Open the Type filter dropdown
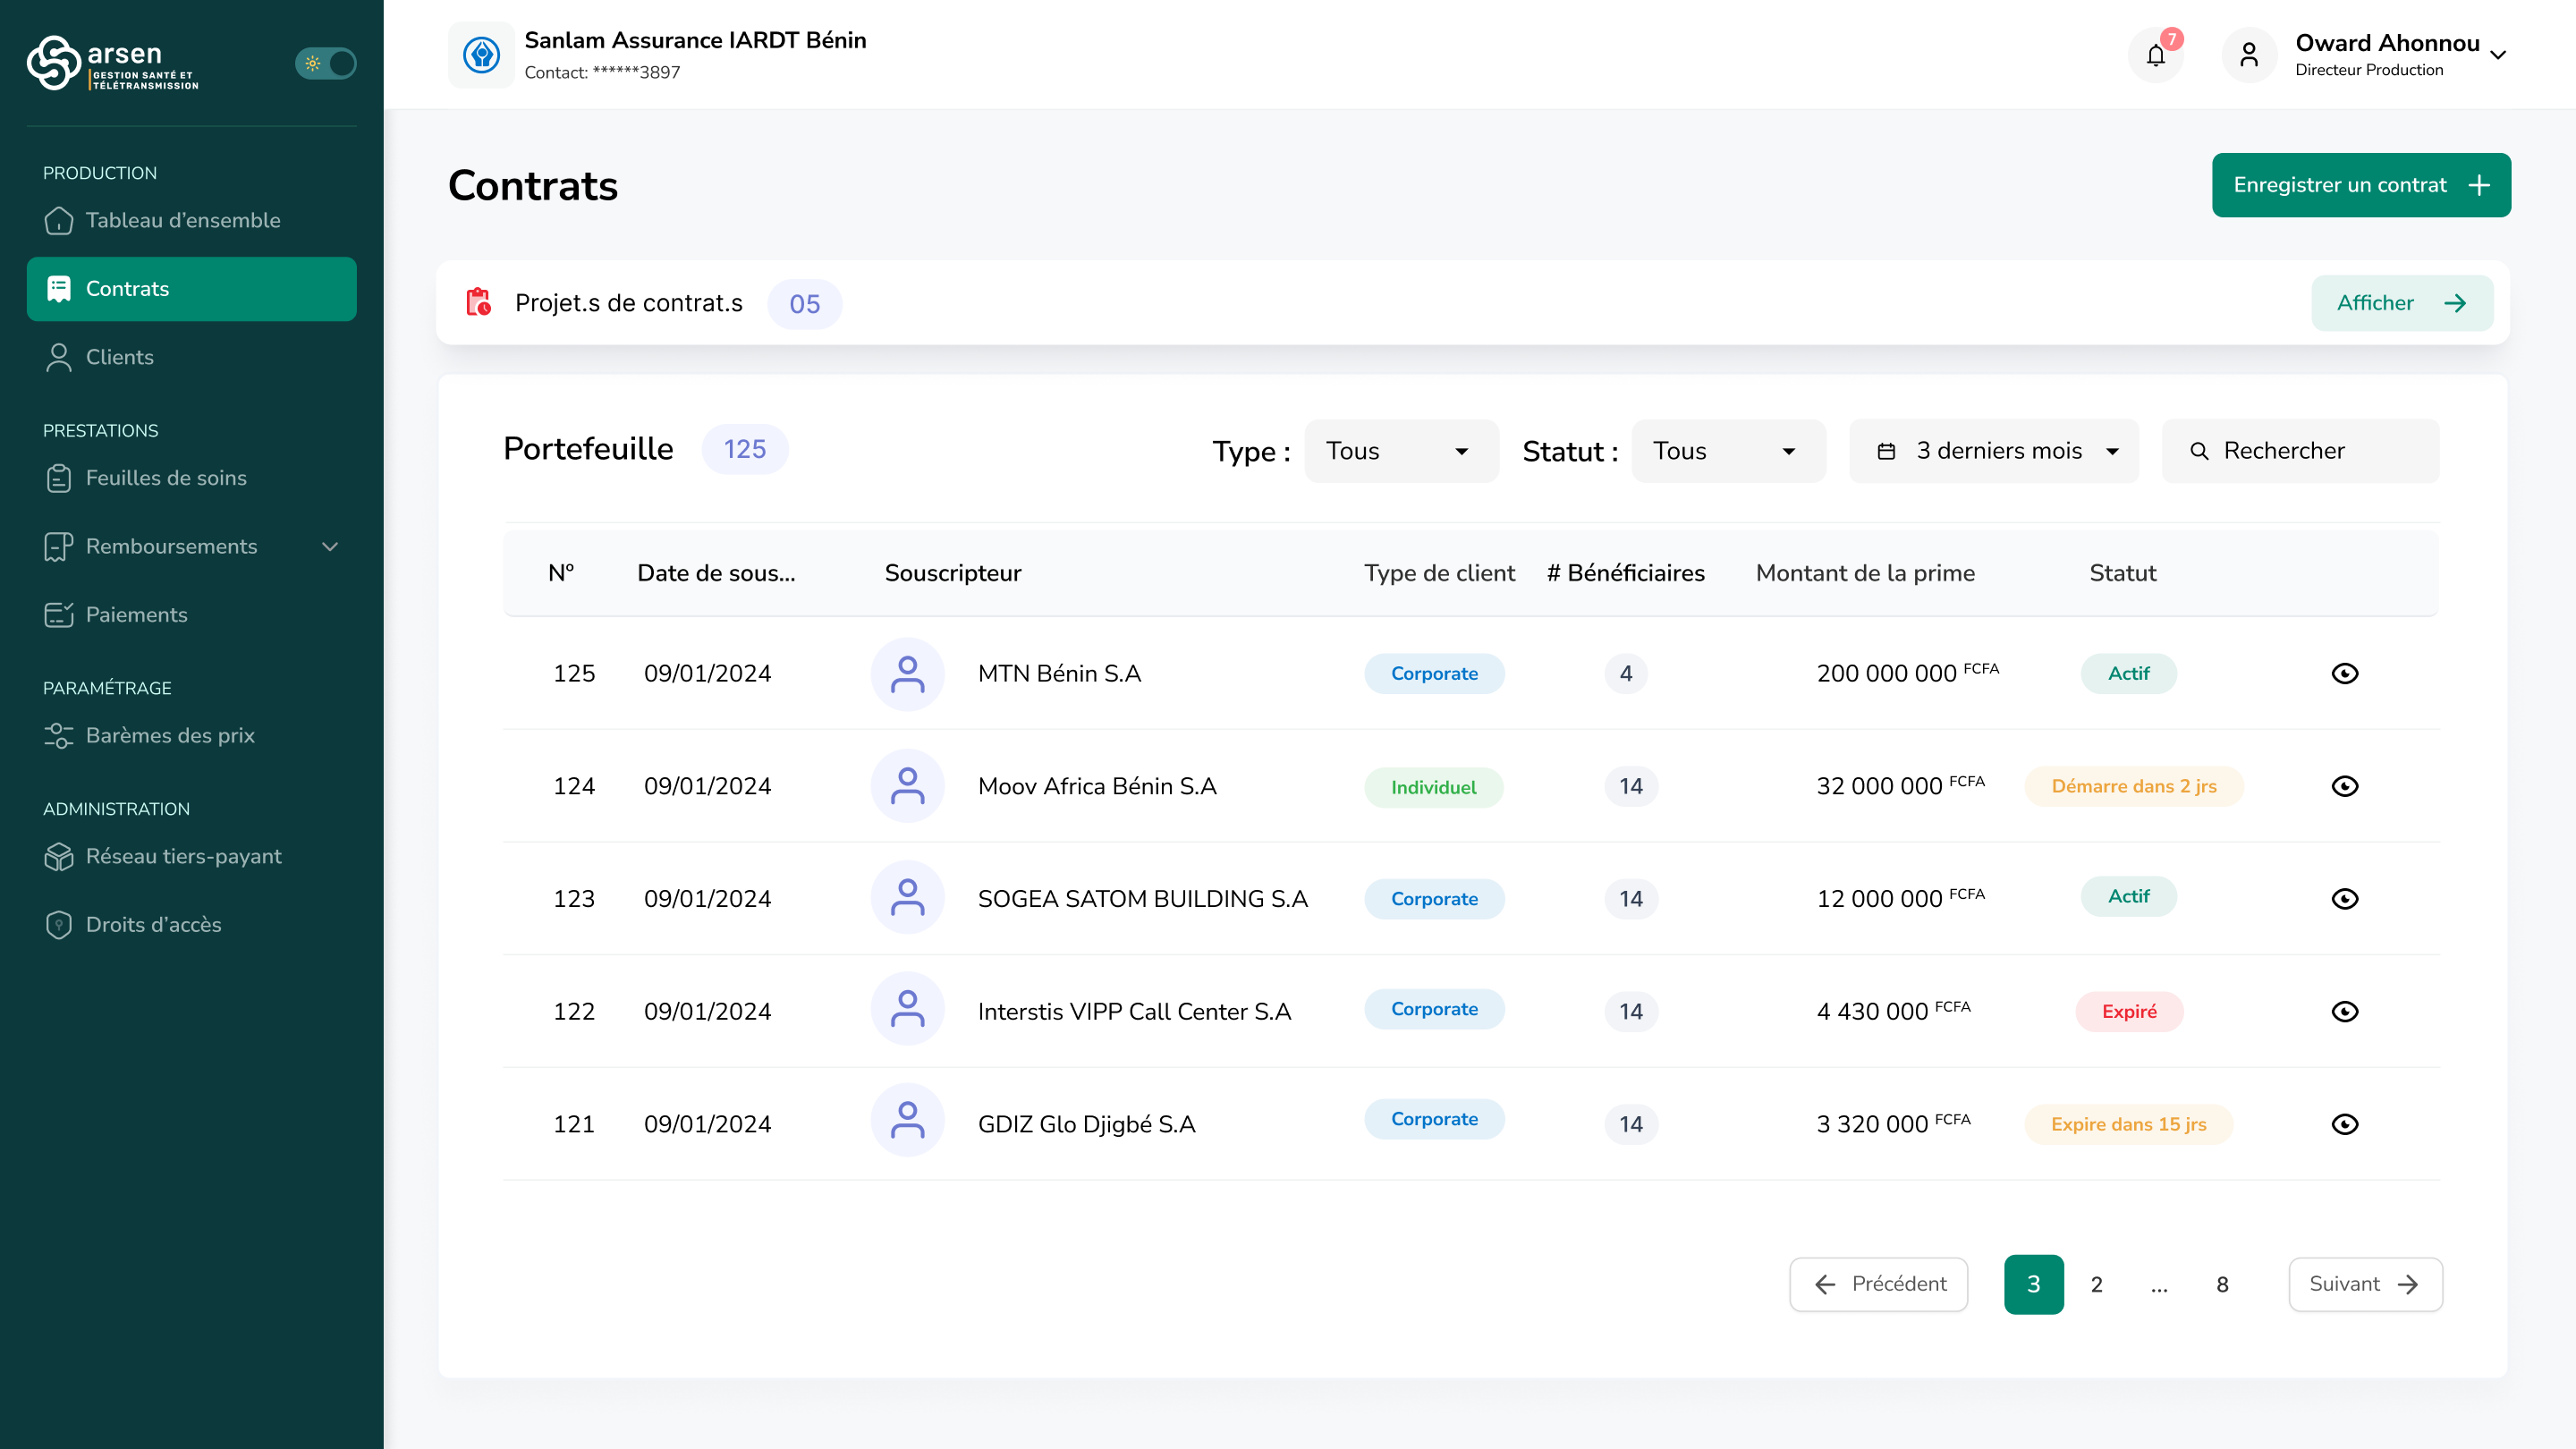Viewport: 2576px width, 1449px height. pos(1401,451)
